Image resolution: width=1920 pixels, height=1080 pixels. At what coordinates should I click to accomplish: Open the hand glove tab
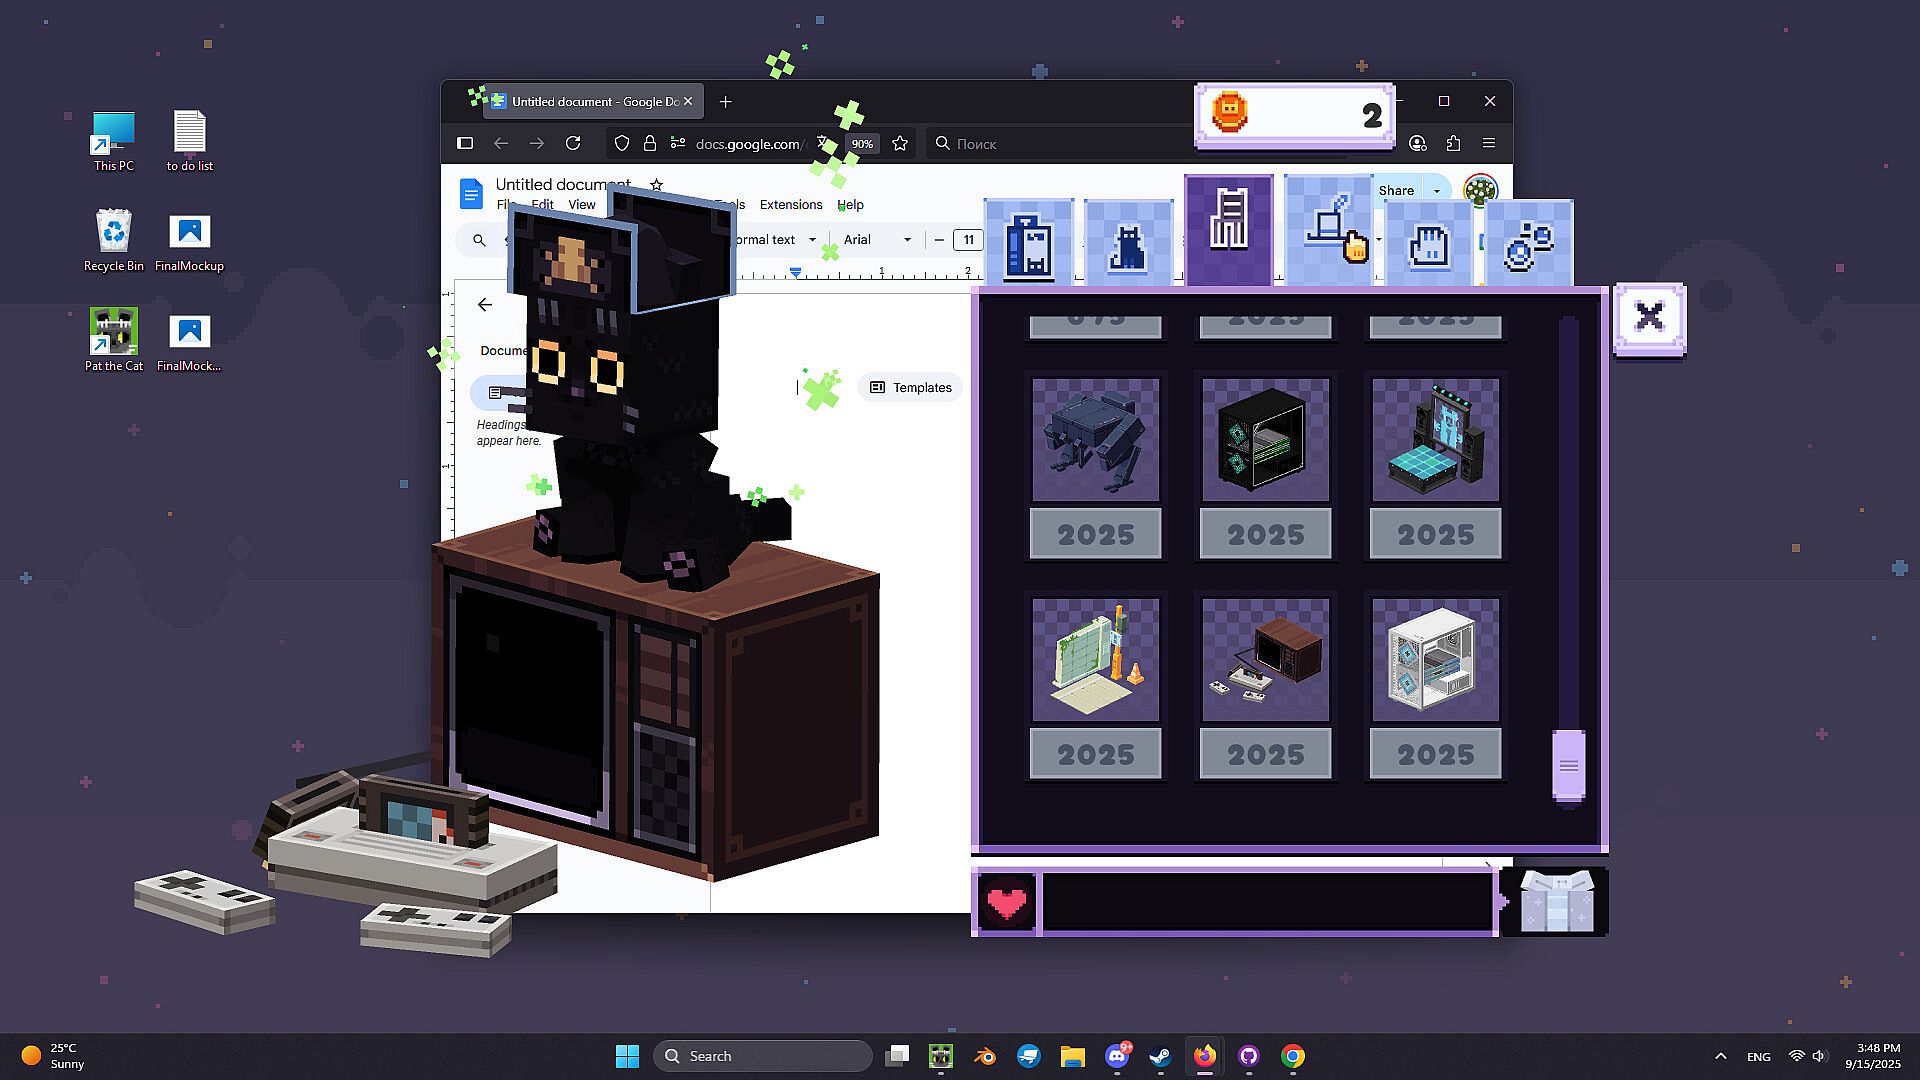pyautogui.click(x=1428, y=243)
